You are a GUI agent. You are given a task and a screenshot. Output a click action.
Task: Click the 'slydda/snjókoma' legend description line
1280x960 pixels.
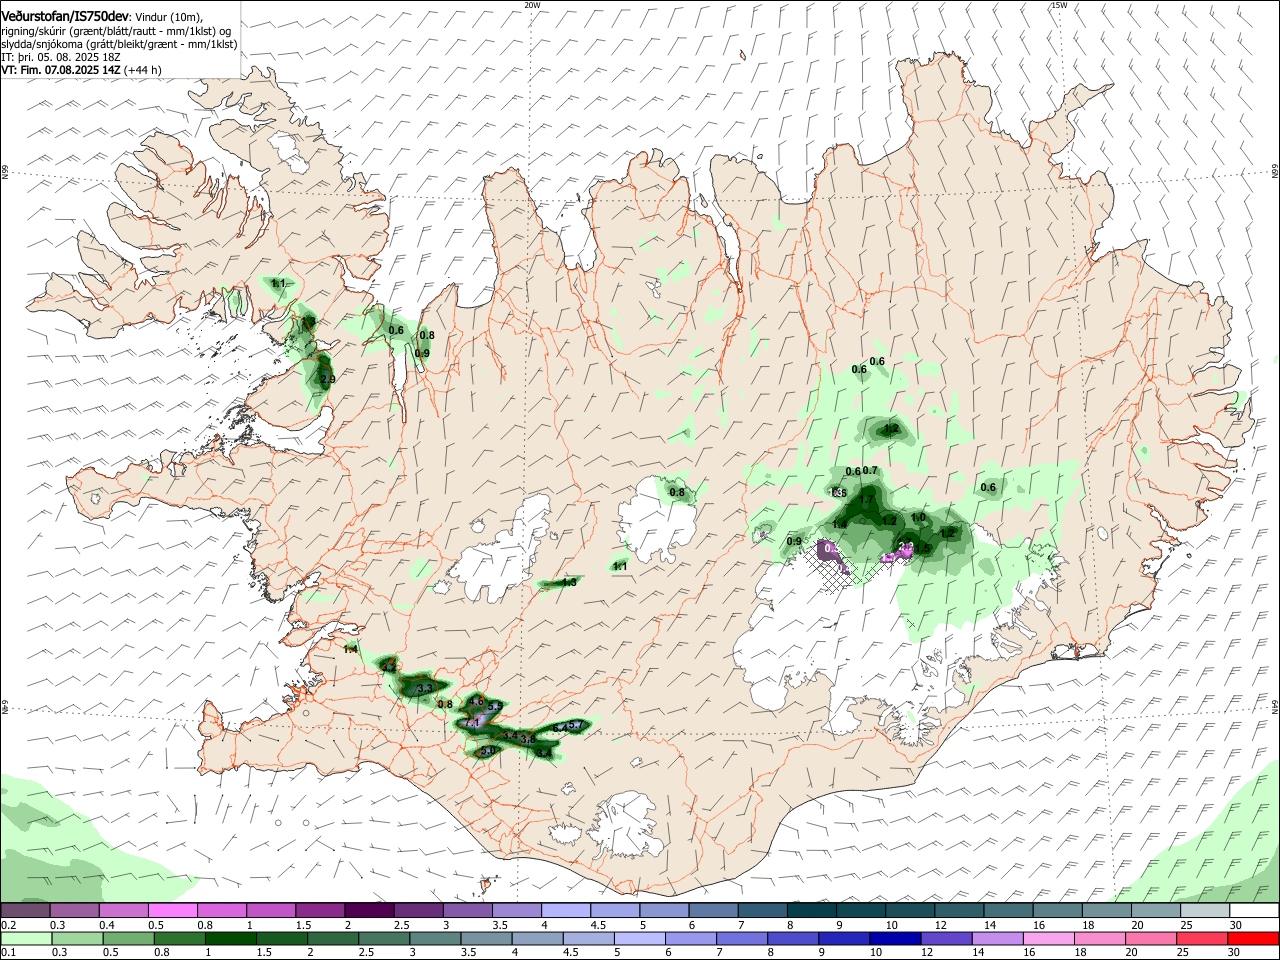pos(119,44)
